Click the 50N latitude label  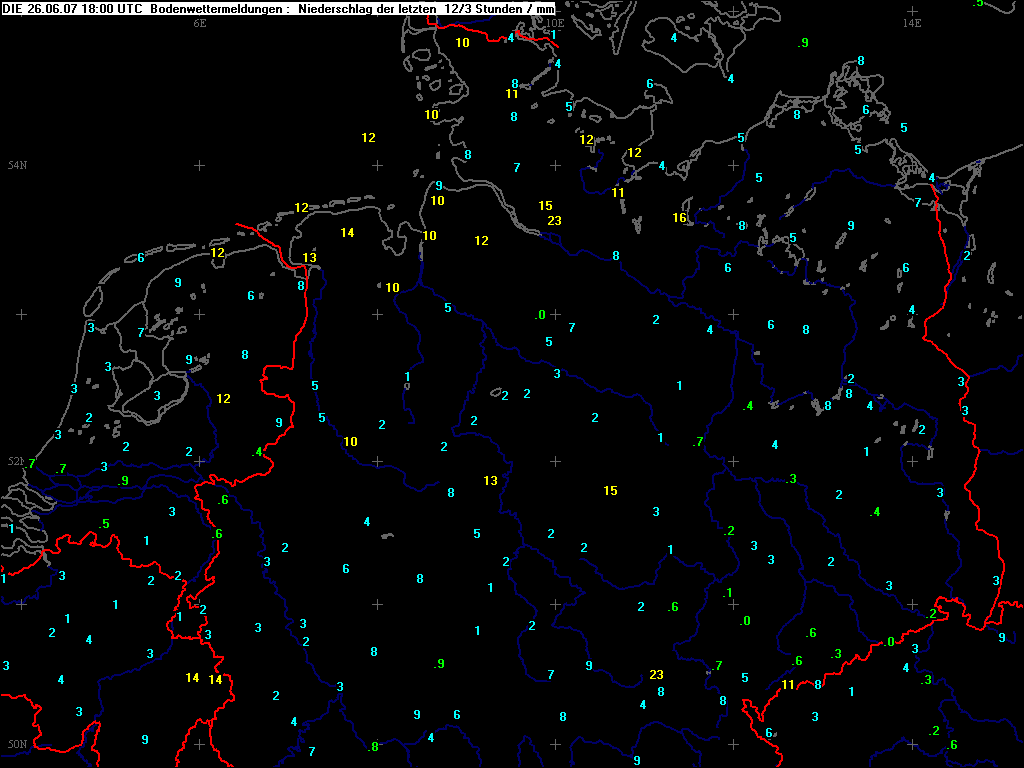pos(17,744)
